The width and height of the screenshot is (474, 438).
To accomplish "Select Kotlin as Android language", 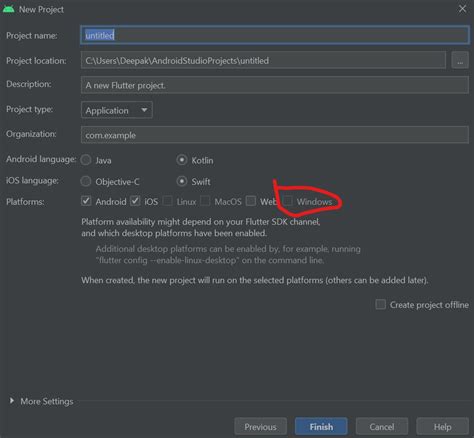I will (182, 160).
